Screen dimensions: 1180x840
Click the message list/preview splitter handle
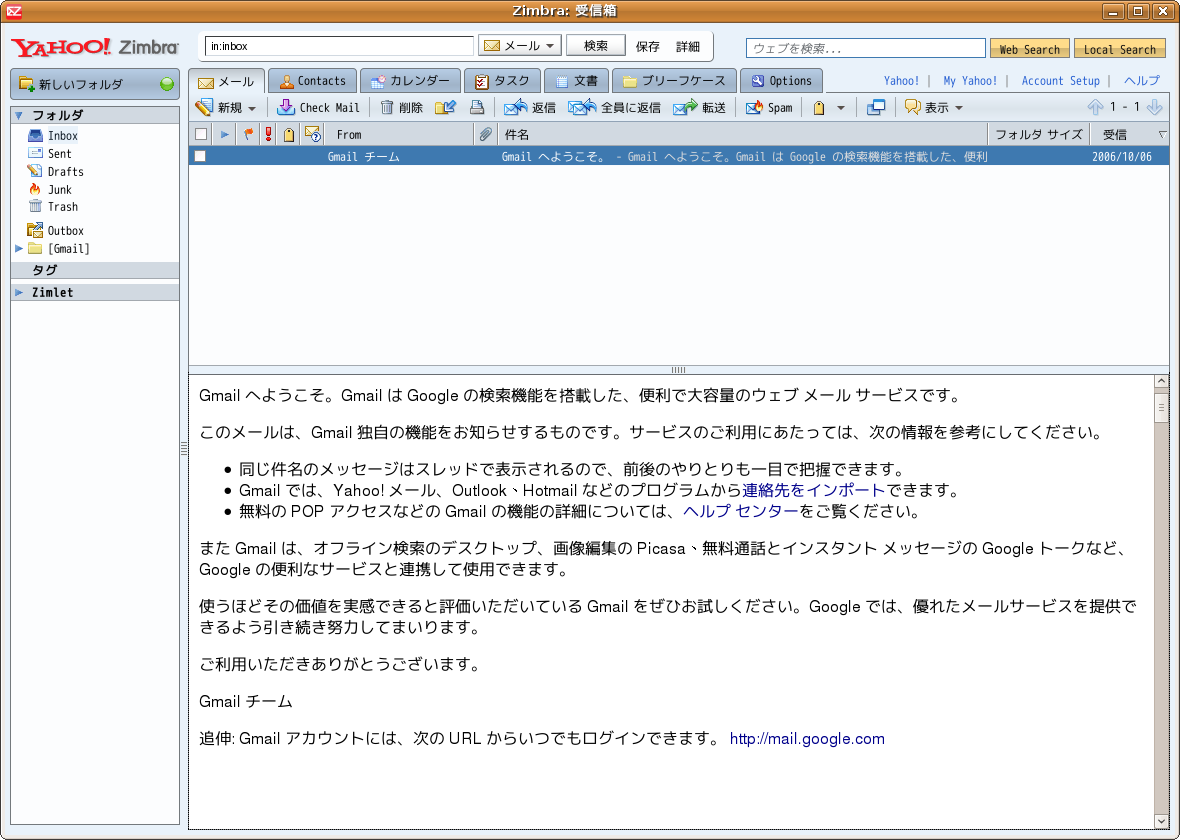click(x=678, y=370)
